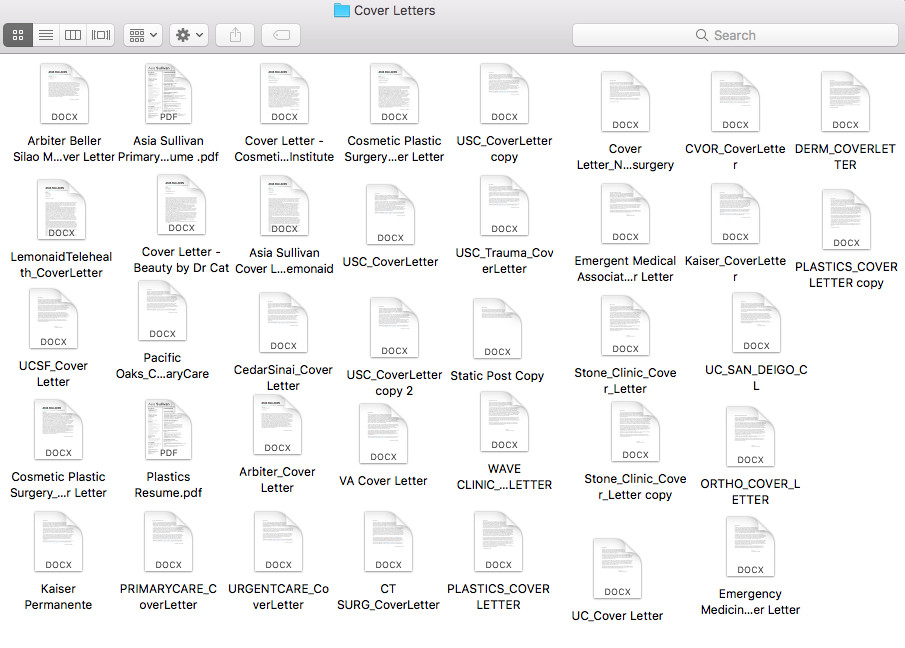The height and width of the screenshot is (648, 905).
Task: Select Cover Letter Neurosurgery file
Action: (x=625, y=102)
